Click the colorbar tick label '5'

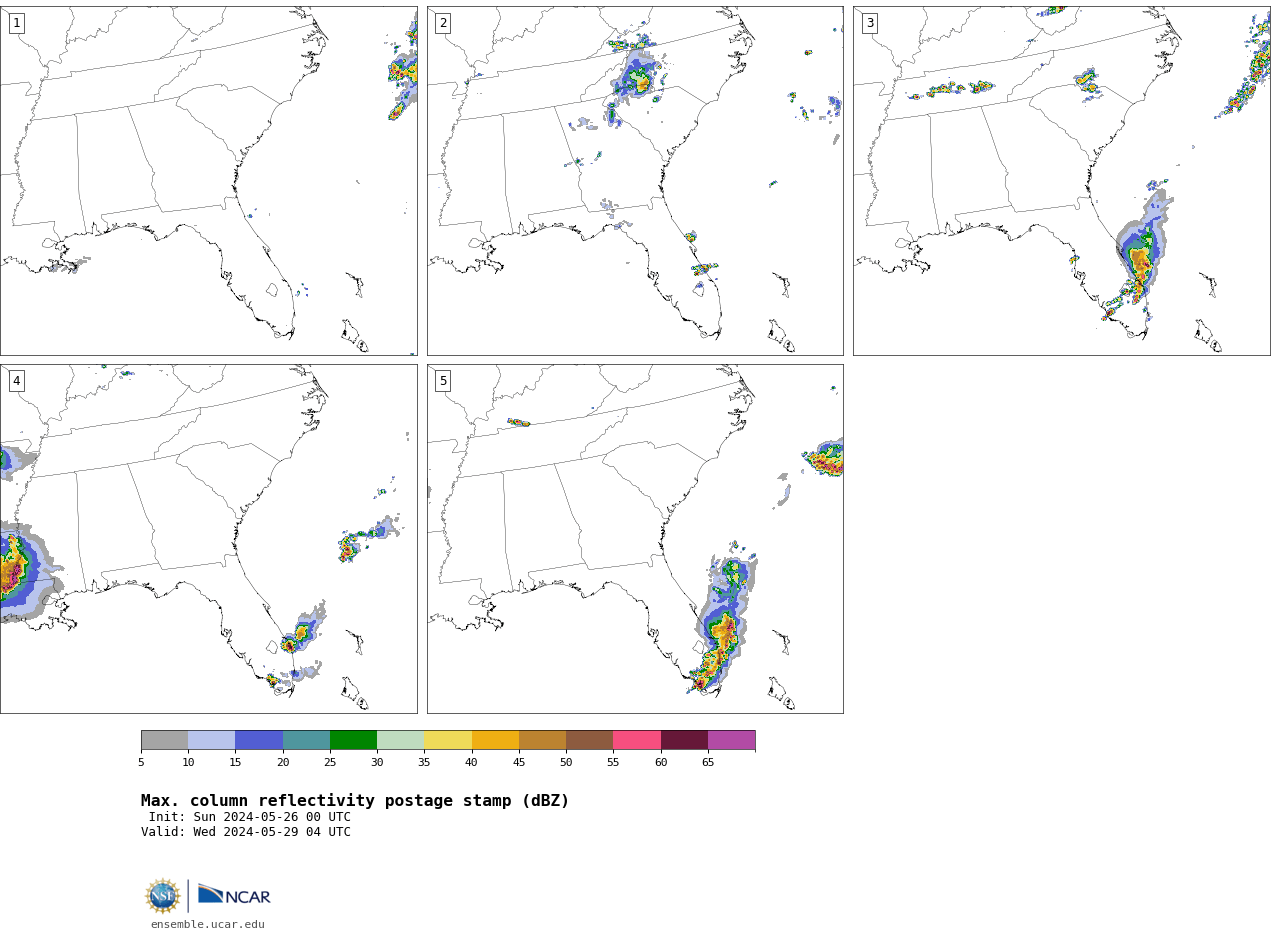[141, 762]
